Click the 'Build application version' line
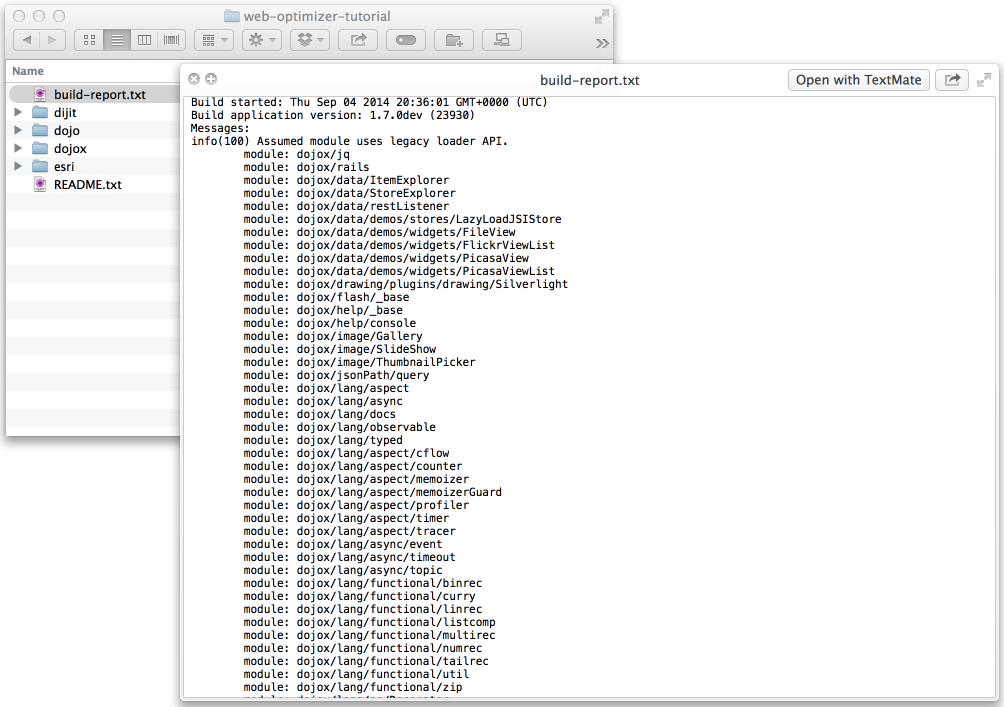Screen dimensions: 1004x707 tap(333, 115)
